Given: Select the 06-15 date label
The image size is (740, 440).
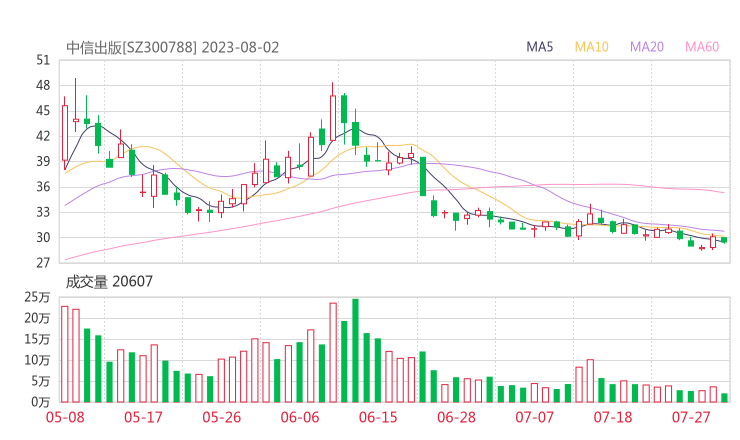Looking at the screenshot, I should (378, 417).
